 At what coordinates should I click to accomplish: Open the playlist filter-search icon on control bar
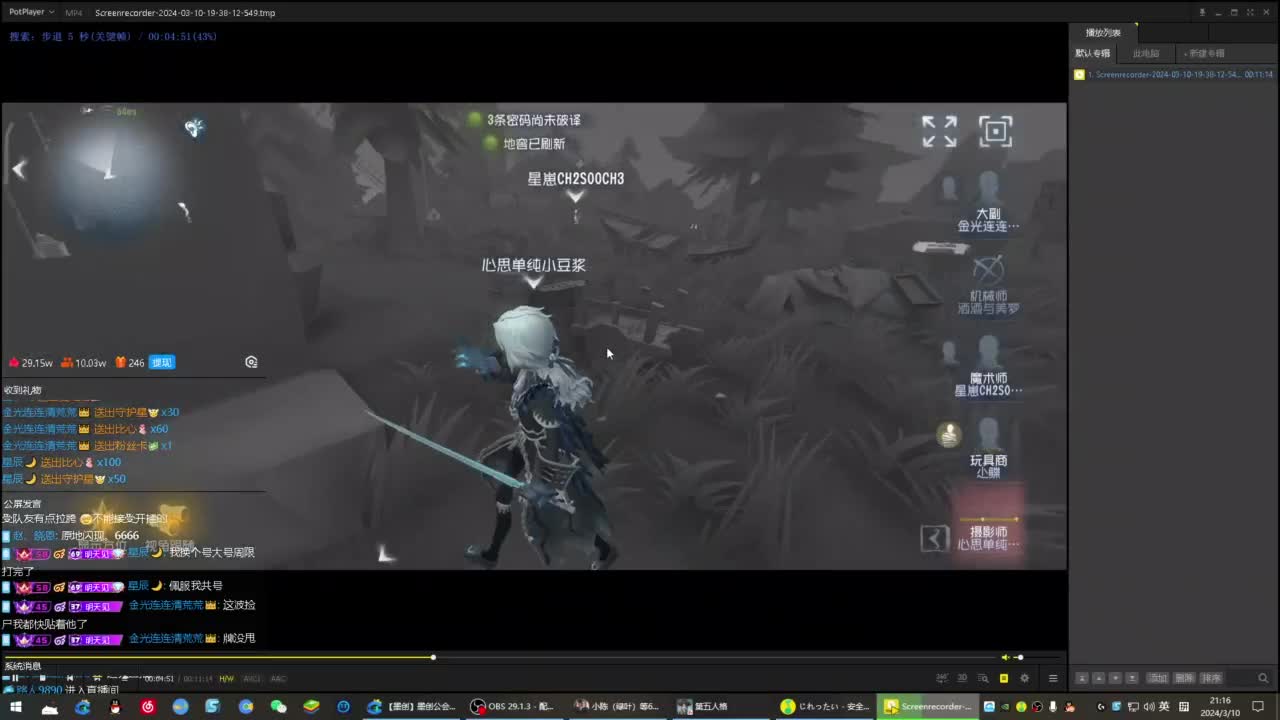point(984,678)
